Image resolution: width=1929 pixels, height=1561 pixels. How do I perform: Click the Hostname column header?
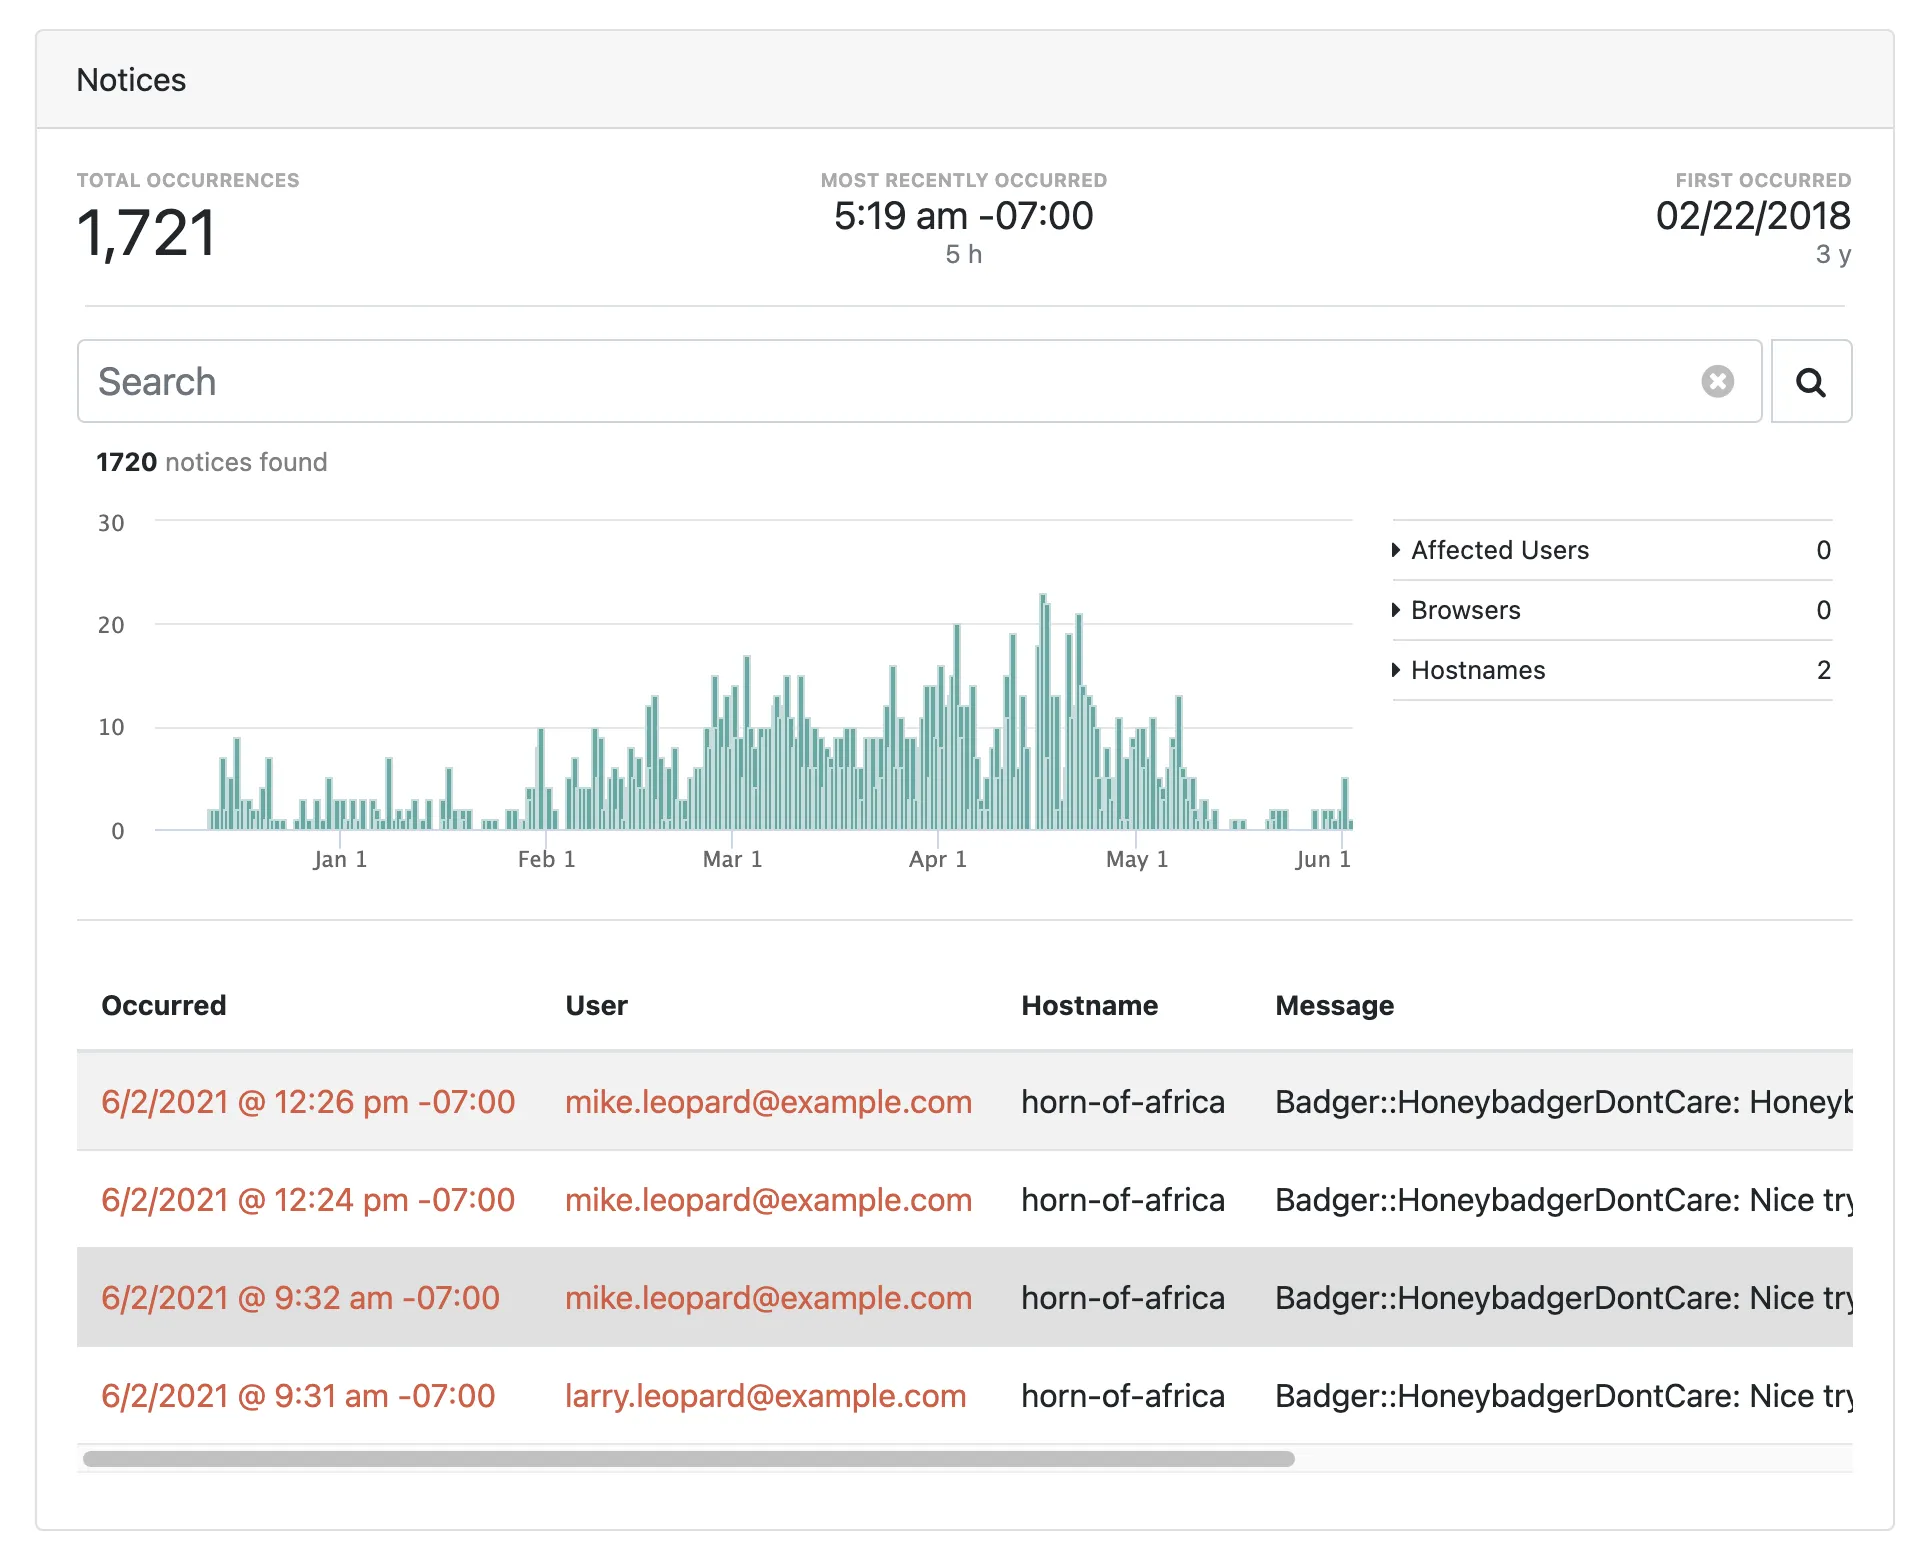point(1090,1005)
